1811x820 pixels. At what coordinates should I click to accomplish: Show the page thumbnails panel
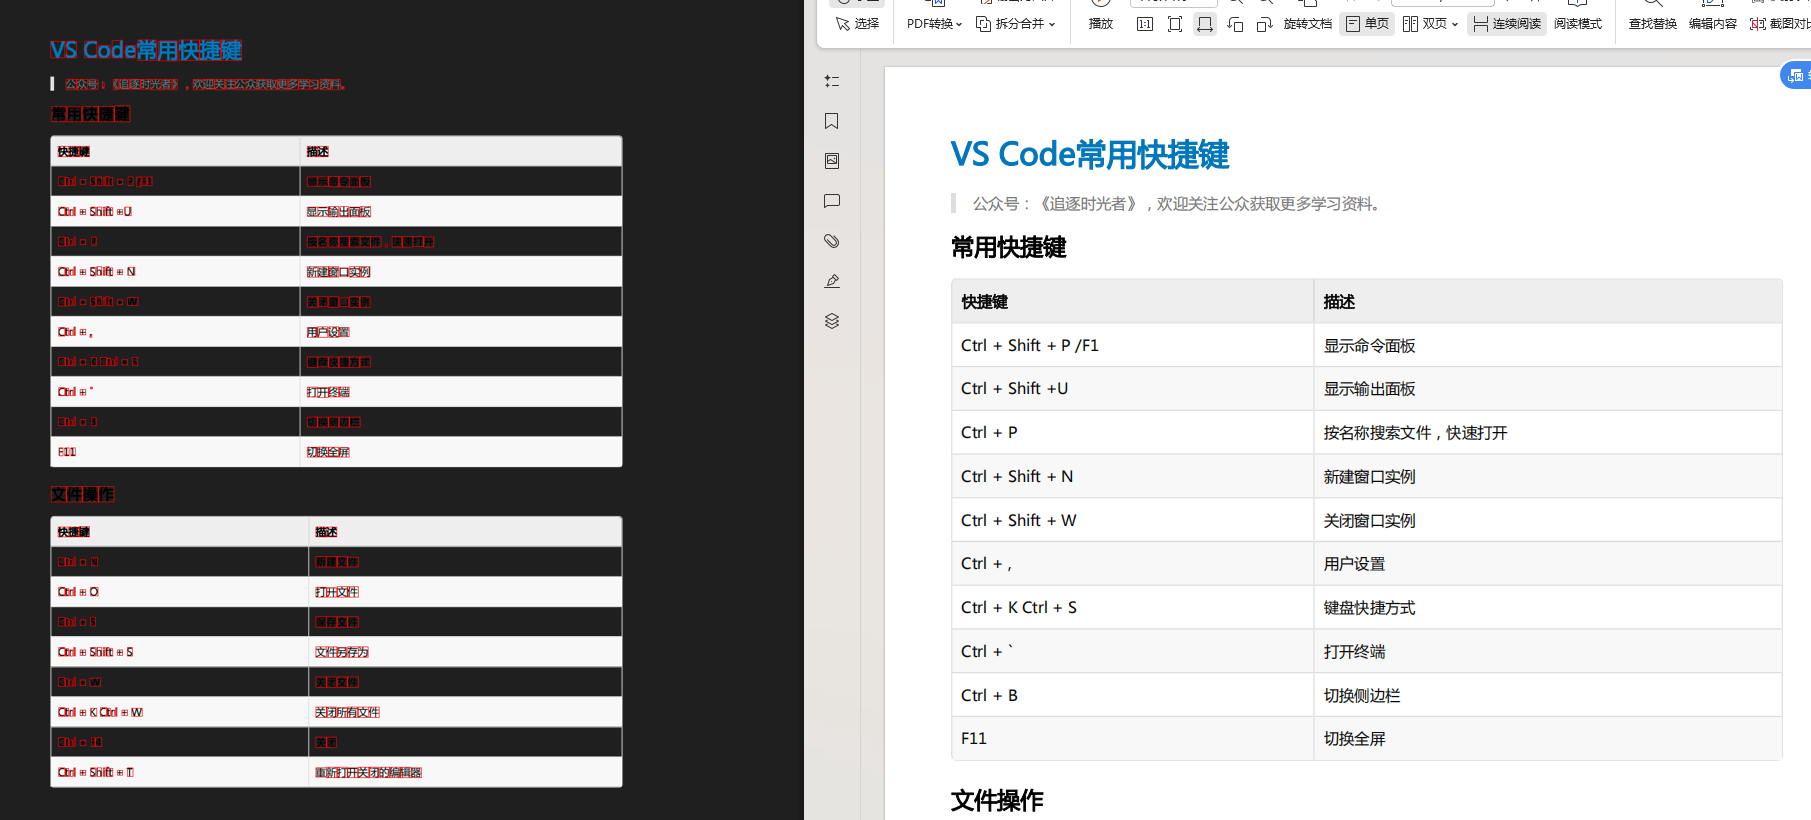click(x=831, y=161)
